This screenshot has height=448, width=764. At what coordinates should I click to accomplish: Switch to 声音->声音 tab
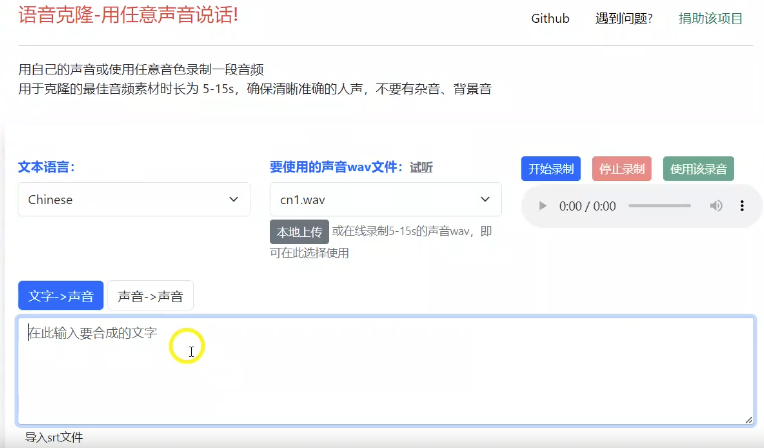[x=150, y=295]
